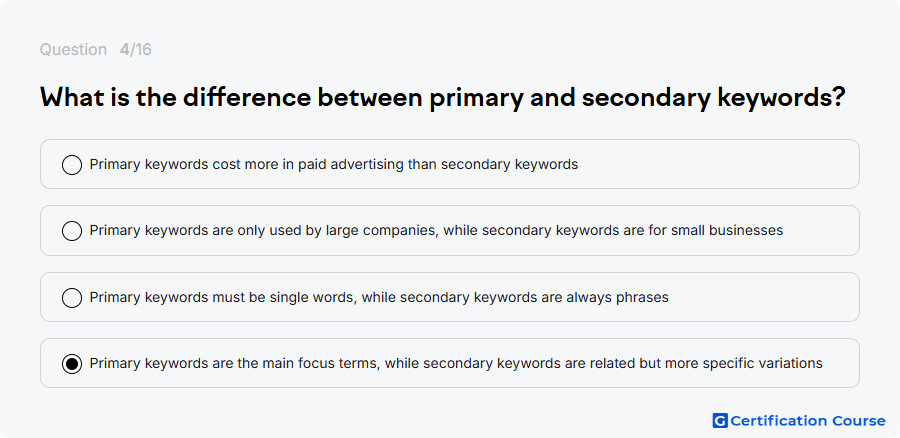Click the question heading about primary and secondary keywords
Viewport: 900px width, 438px height.
pyautogui.click(x=443, y=98)
